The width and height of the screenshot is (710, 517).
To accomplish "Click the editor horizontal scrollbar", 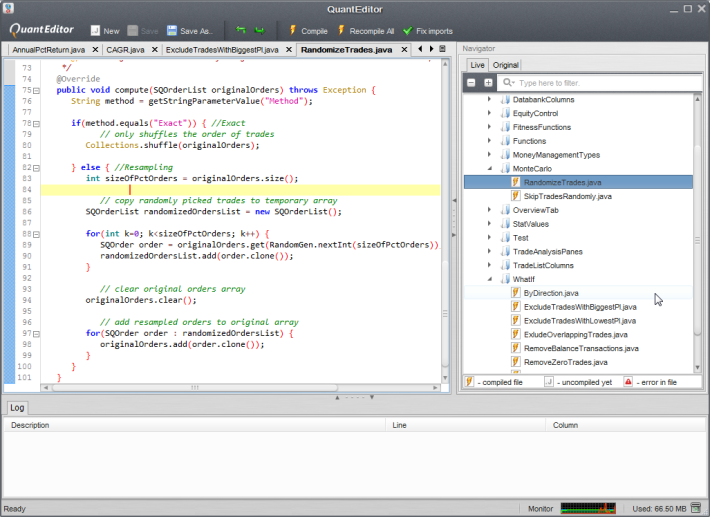I will (195, 388).
